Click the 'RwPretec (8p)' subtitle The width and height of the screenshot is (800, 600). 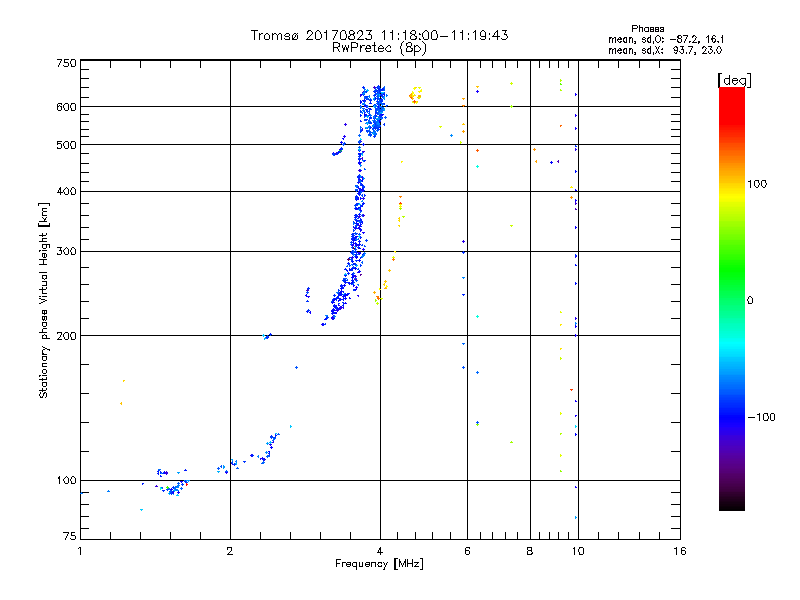coord(379,48)
